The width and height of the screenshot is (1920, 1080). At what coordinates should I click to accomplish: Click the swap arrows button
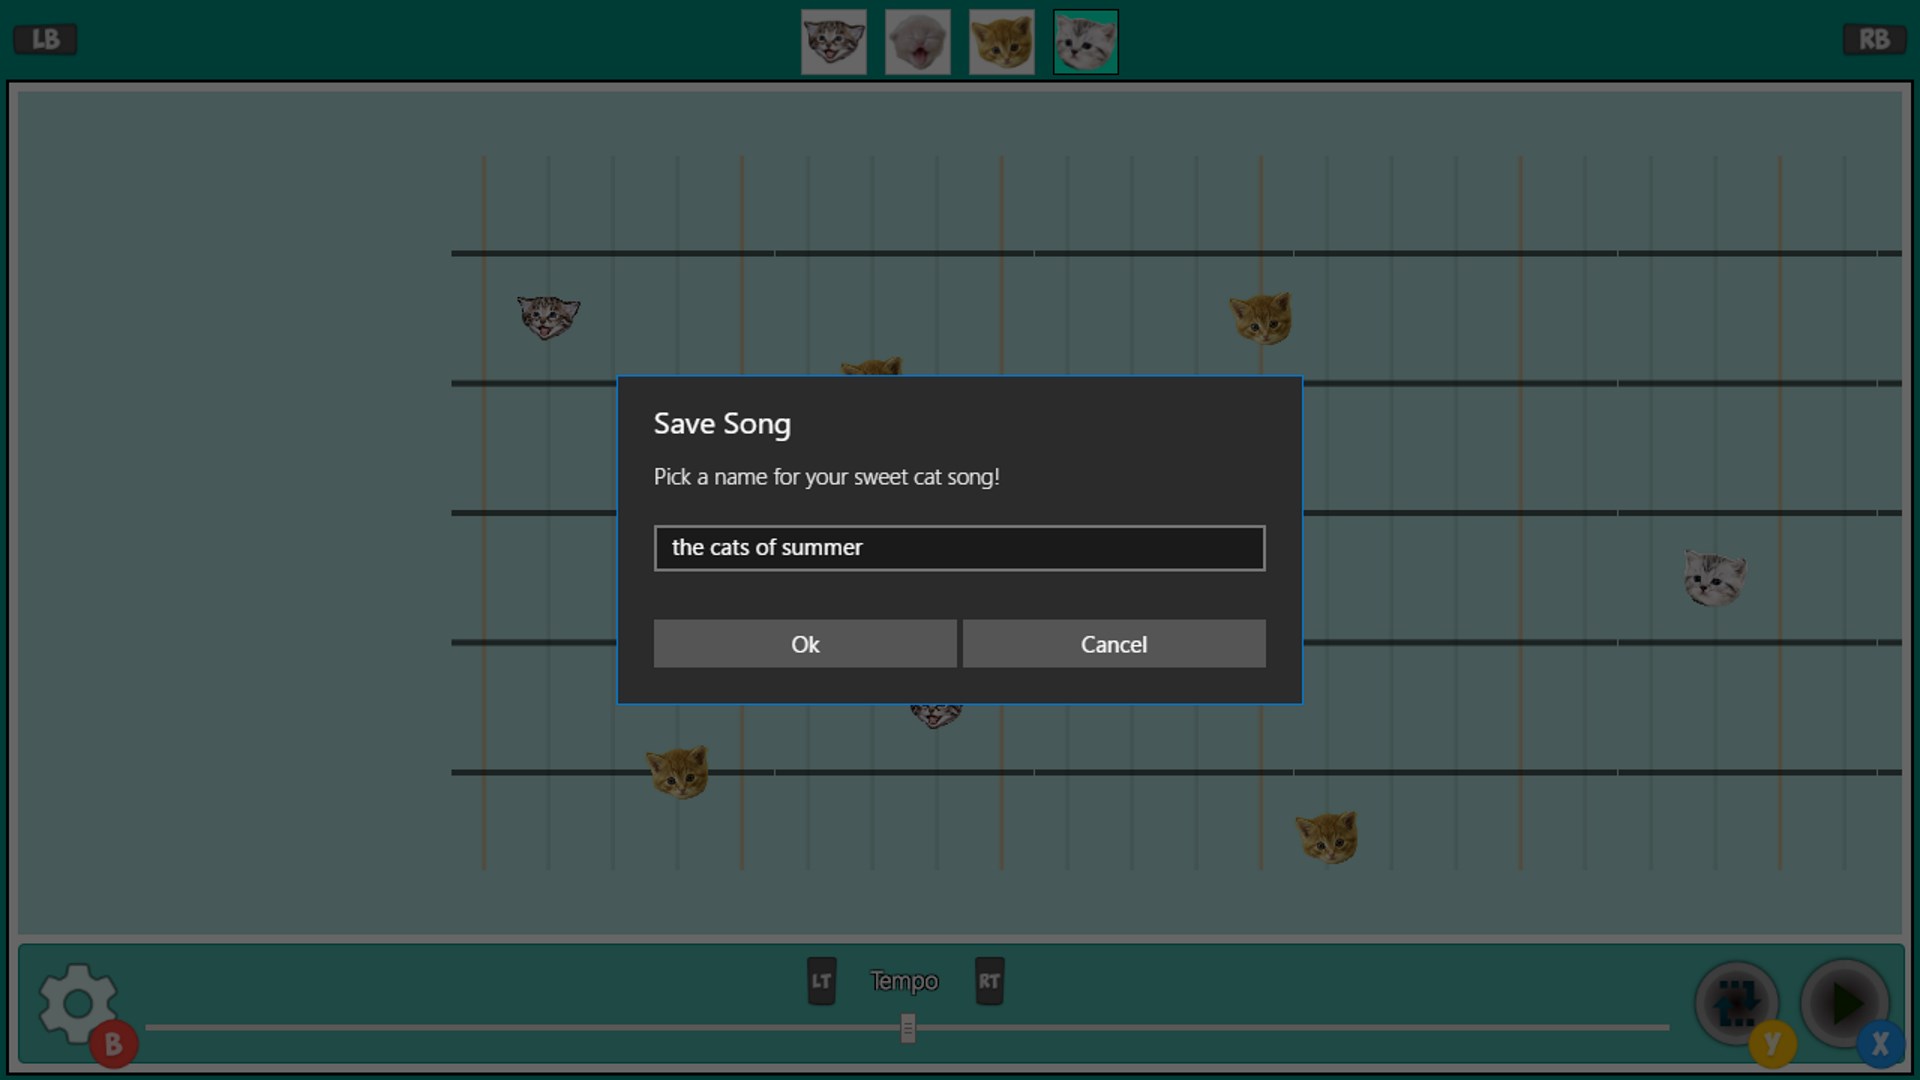[x=1736, y=1001]
